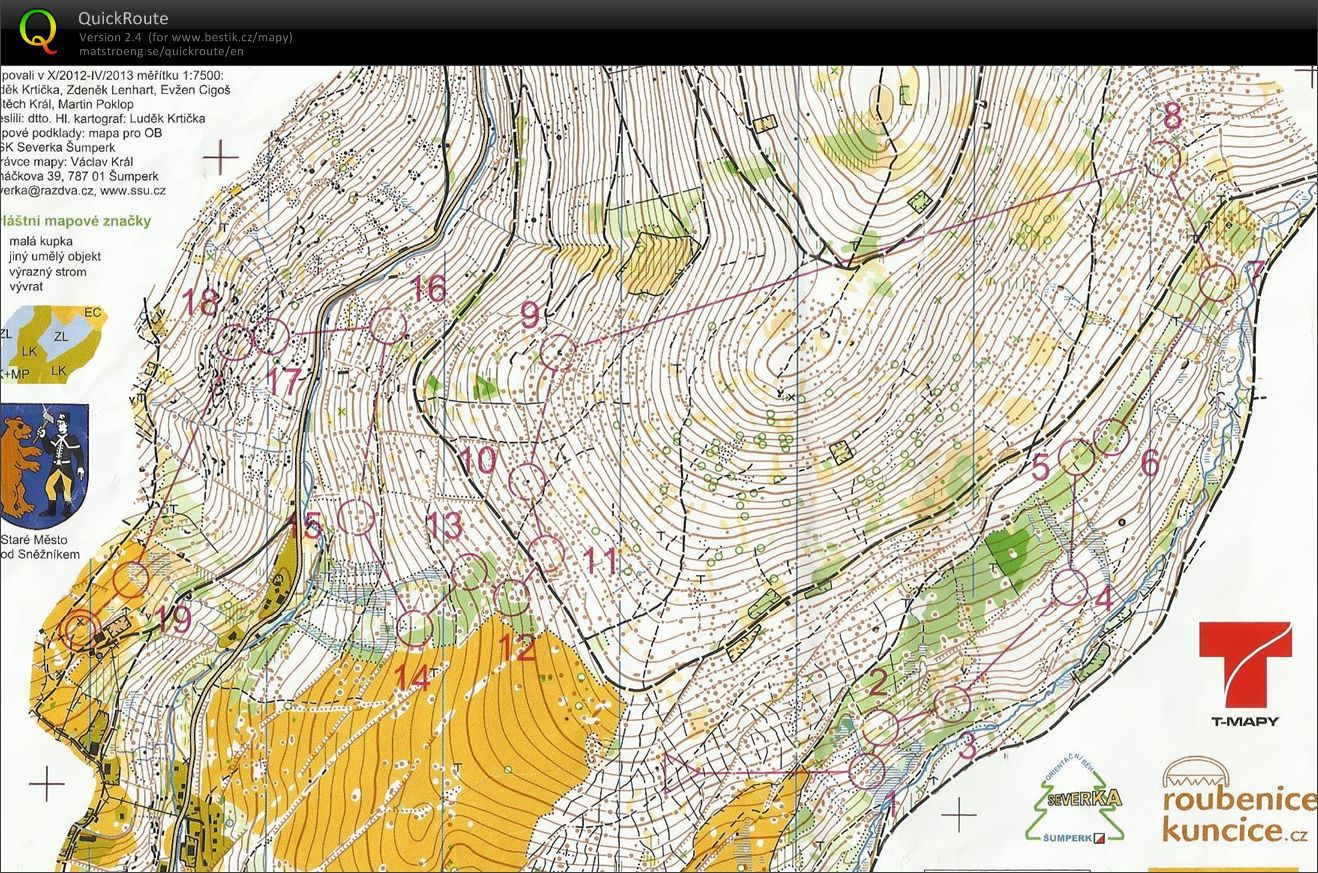Select the 'malá kupka' legend entry
This screenshot has width=1318, height=873.
[40, 241]
